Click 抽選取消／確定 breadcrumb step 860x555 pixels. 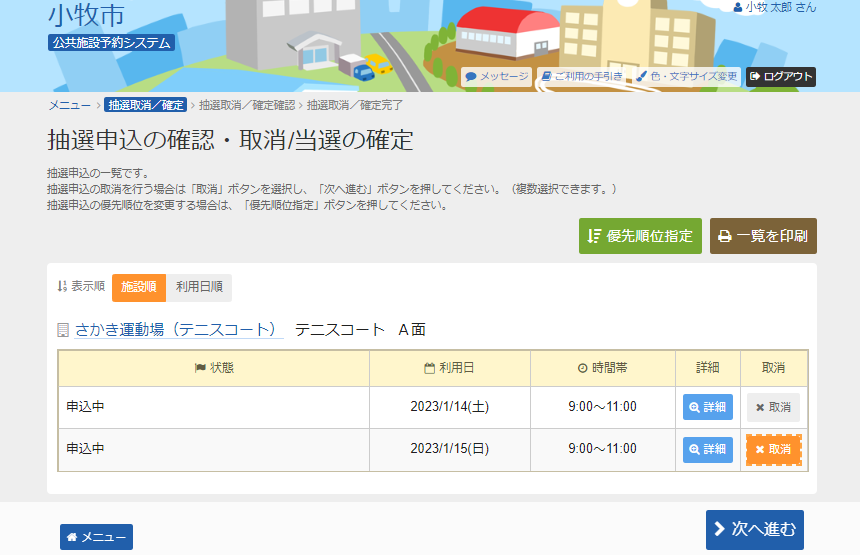pos(145,105)
